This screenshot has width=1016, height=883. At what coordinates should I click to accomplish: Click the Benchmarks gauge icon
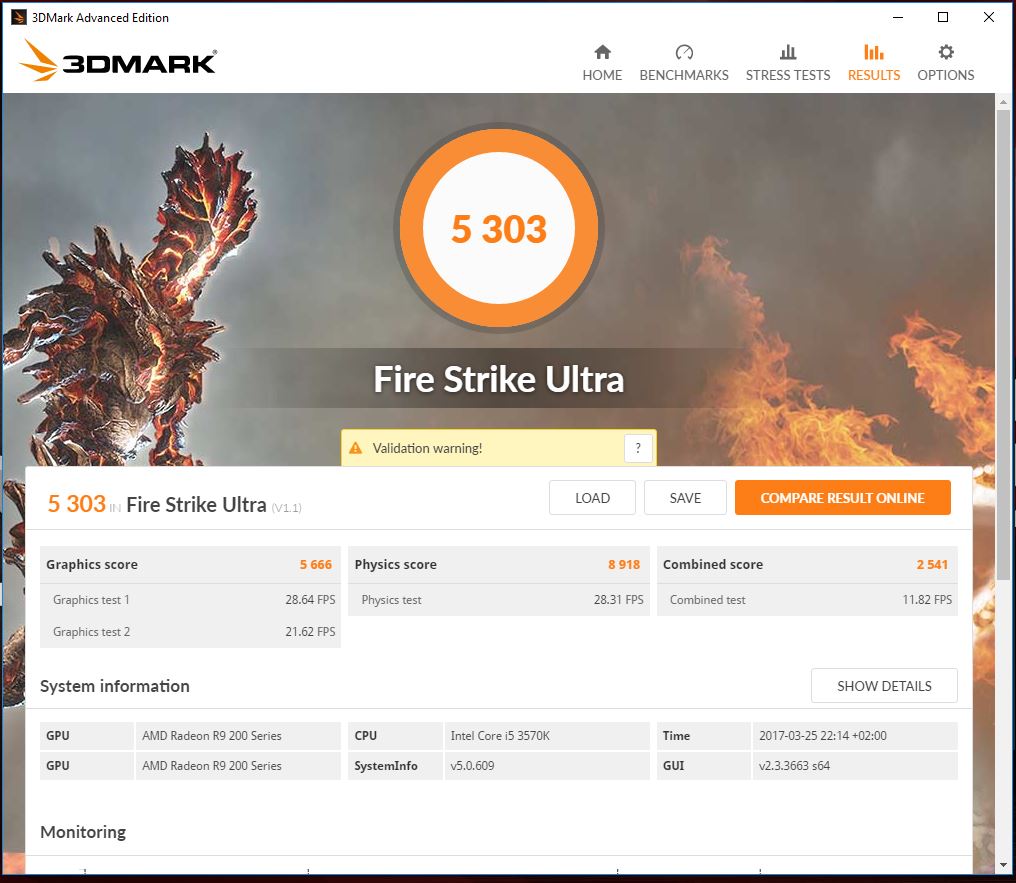coord(684,52)
